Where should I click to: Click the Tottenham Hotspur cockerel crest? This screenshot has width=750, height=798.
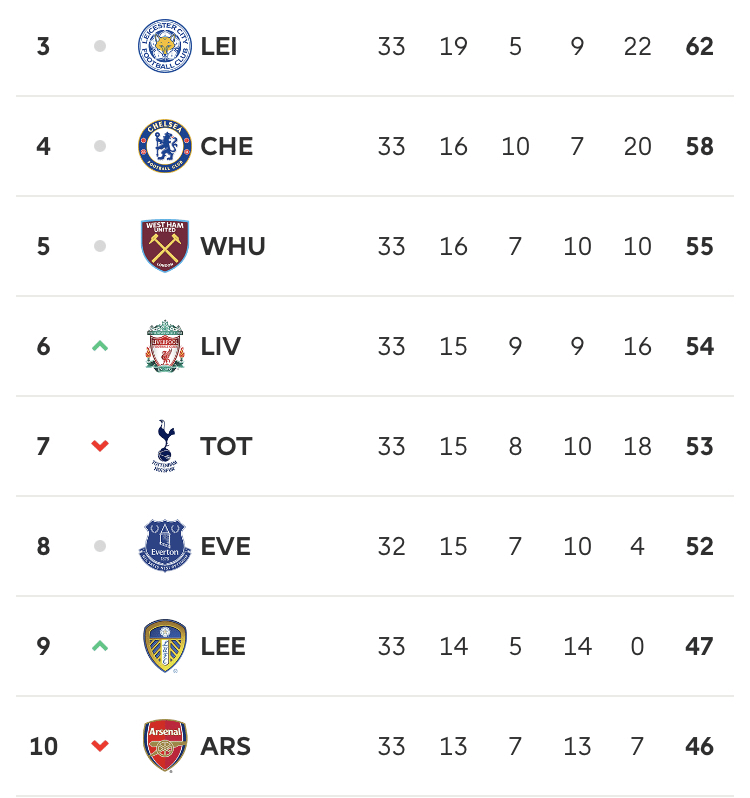tap(164, 447)
